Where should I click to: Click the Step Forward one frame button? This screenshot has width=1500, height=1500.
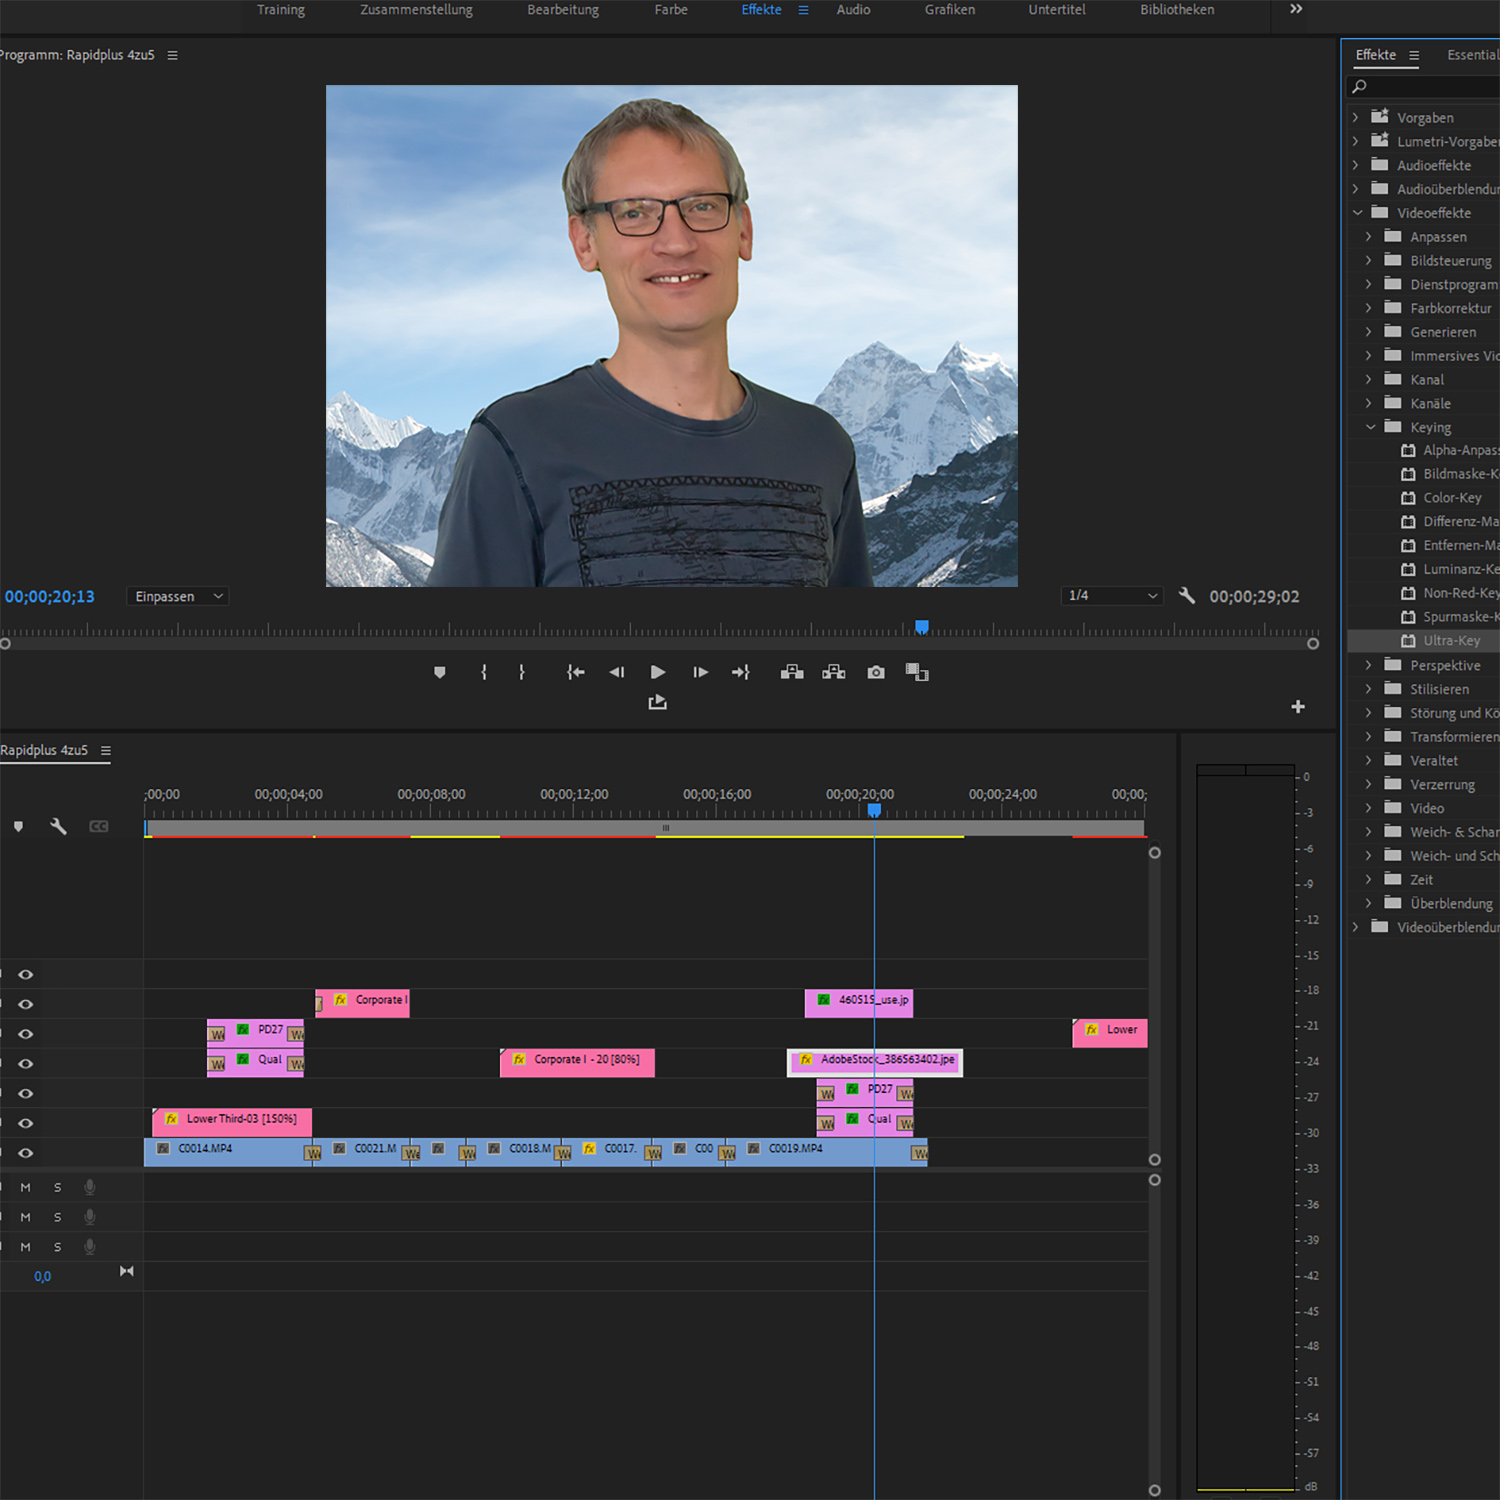700,672
